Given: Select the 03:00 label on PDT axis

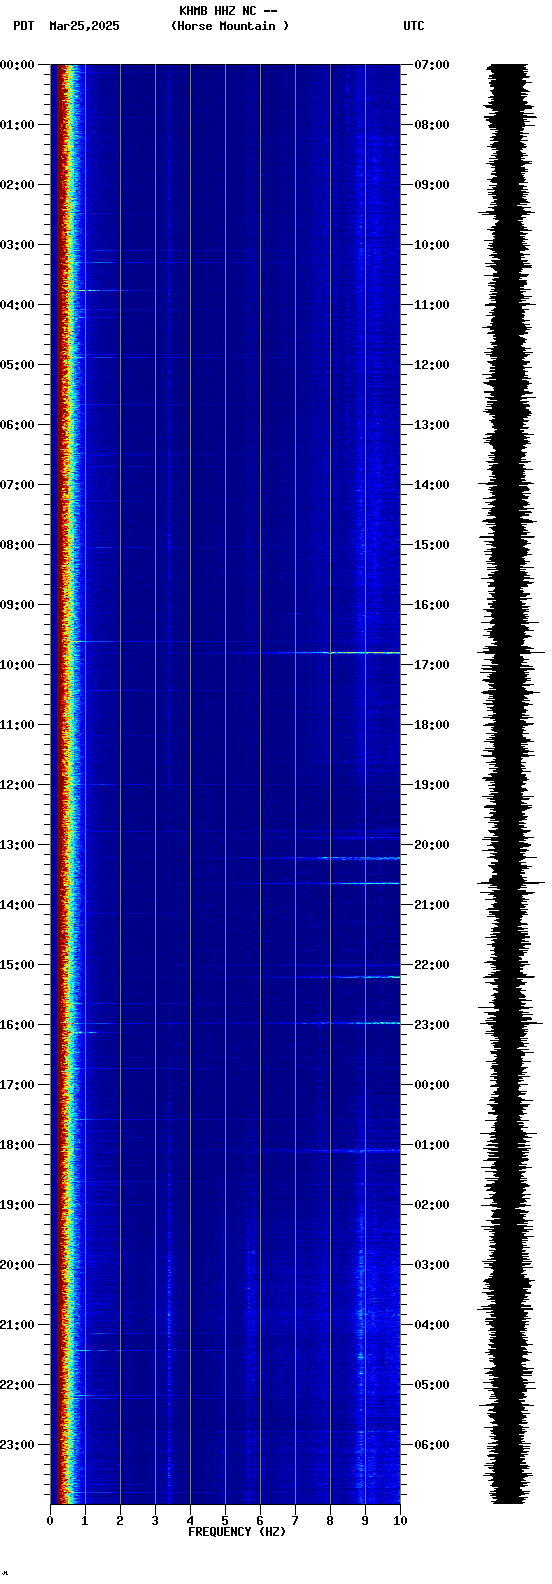Looking at the screenshot, I should tap(17, 245).
